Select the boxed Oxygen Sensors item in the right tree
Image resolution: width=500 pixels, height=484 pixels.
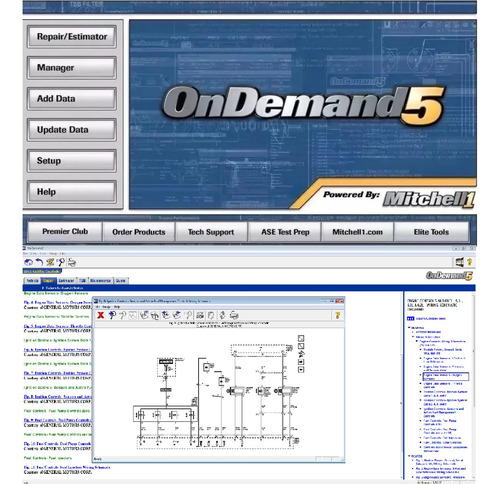446,377
